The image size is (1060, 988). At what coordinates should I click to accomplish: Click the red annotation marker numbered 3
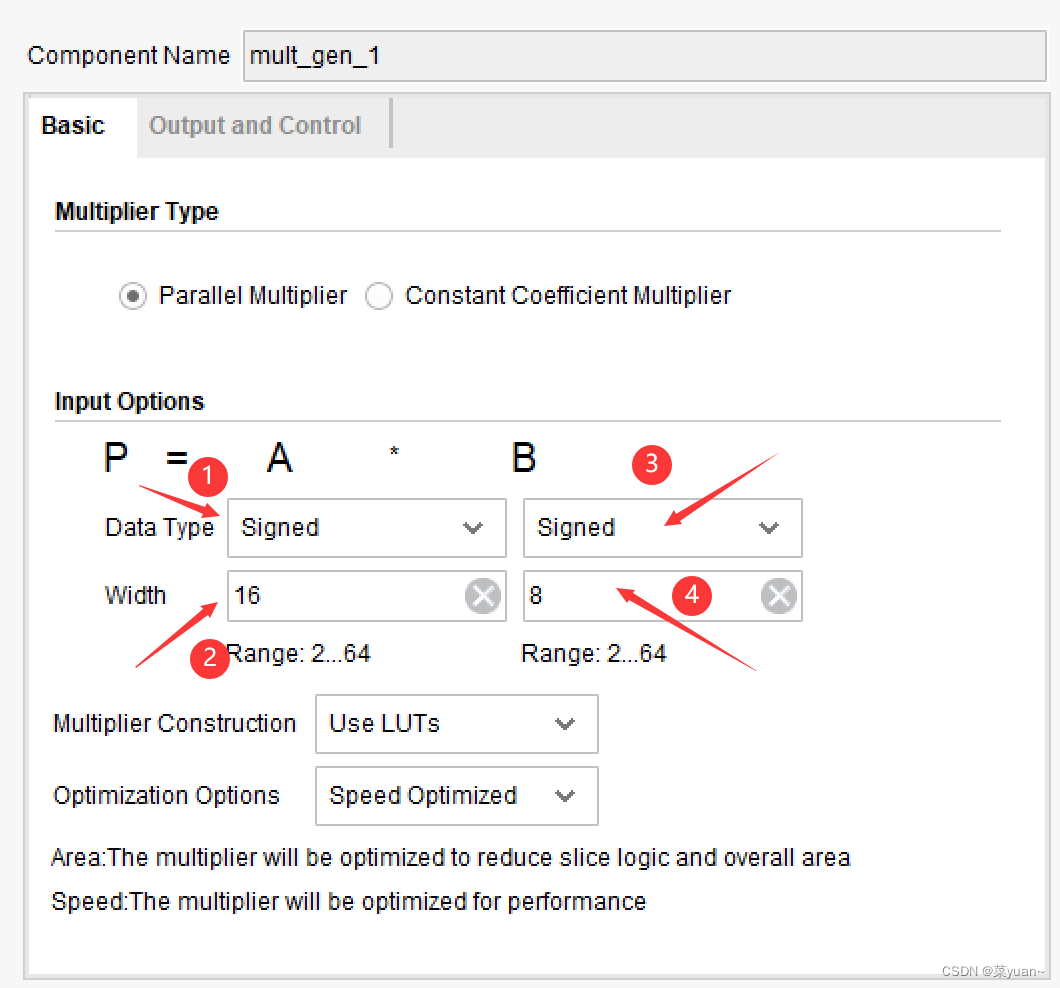[x=651, y=464]
